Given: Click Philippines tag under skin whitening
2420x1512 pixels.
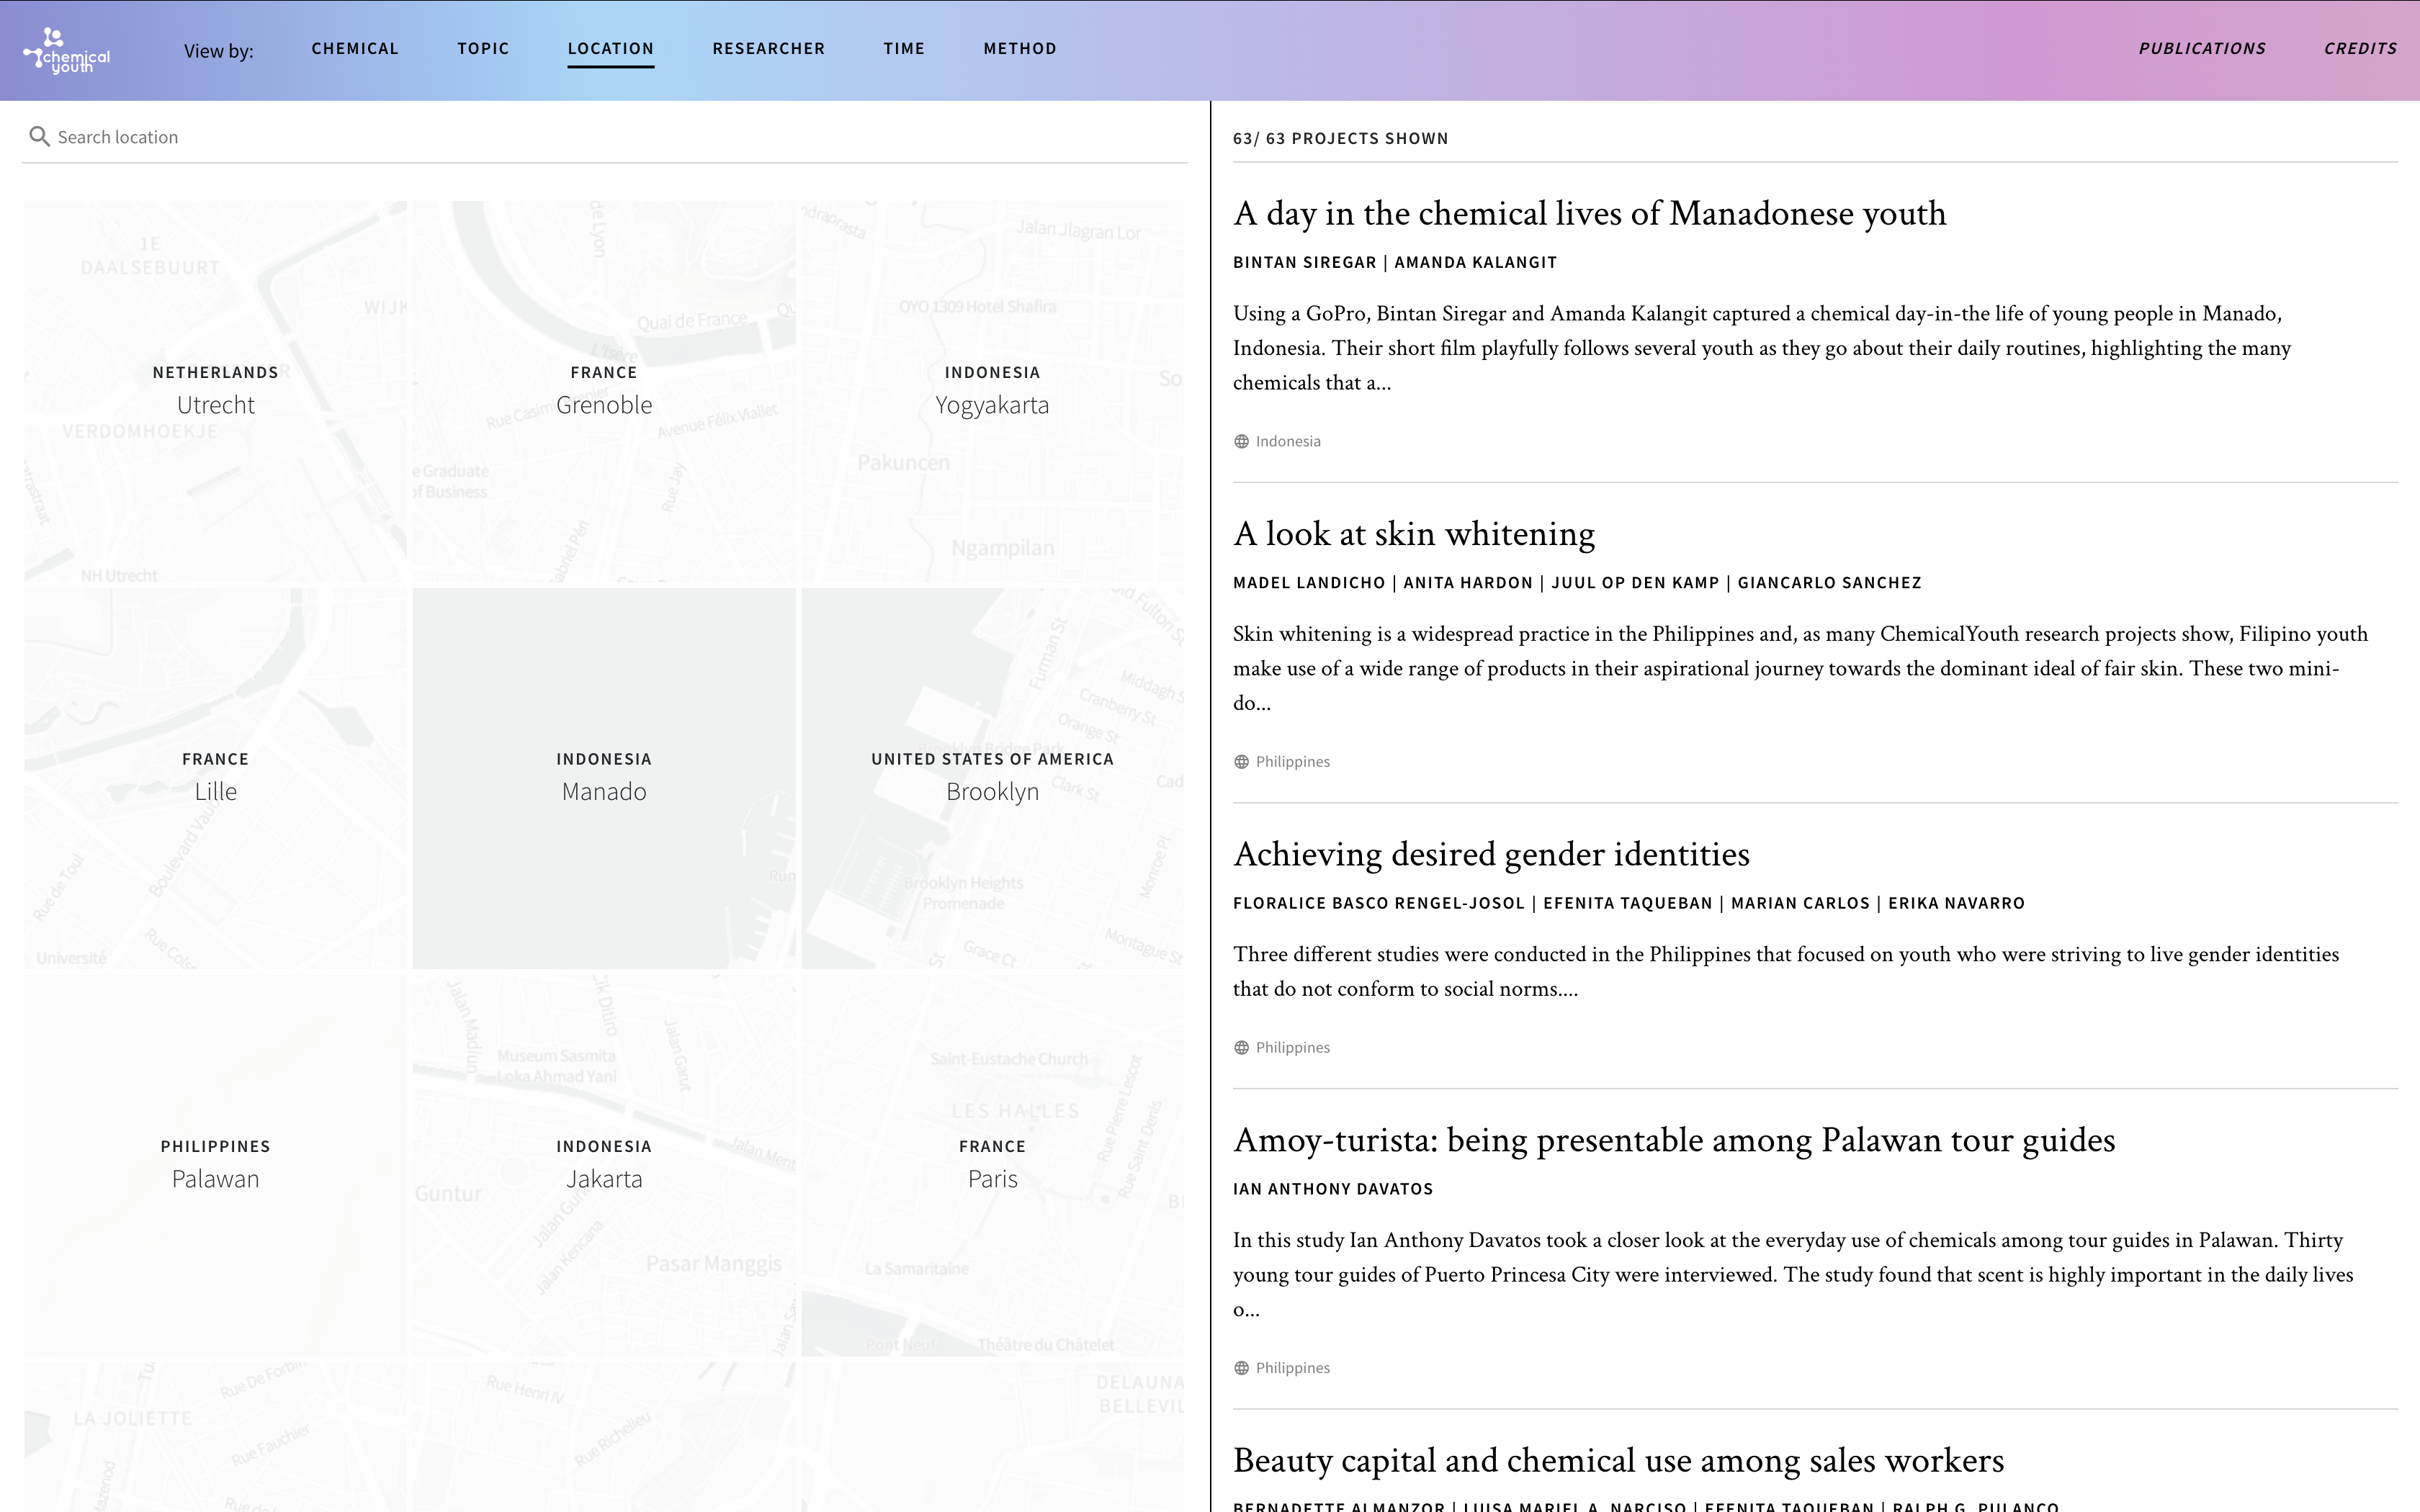Looking at the screenshot, I should [x=1293, y=761].
